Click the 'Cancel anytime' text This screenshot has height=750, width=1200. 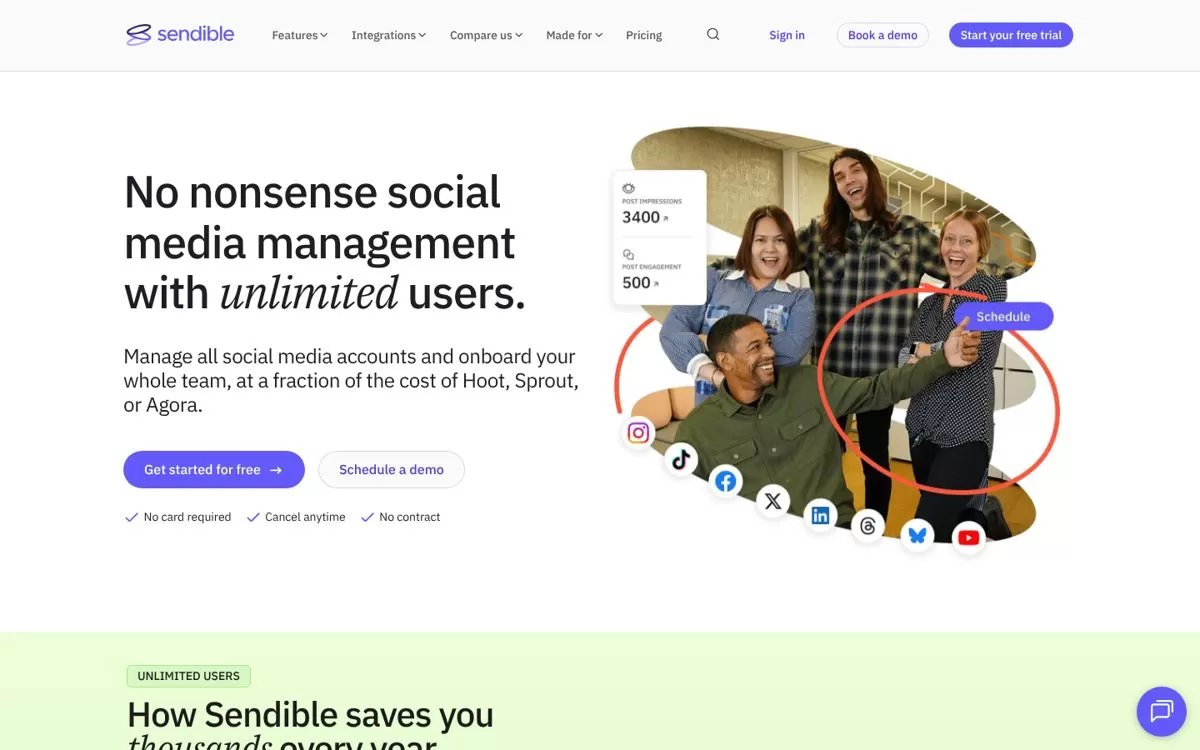305,517
